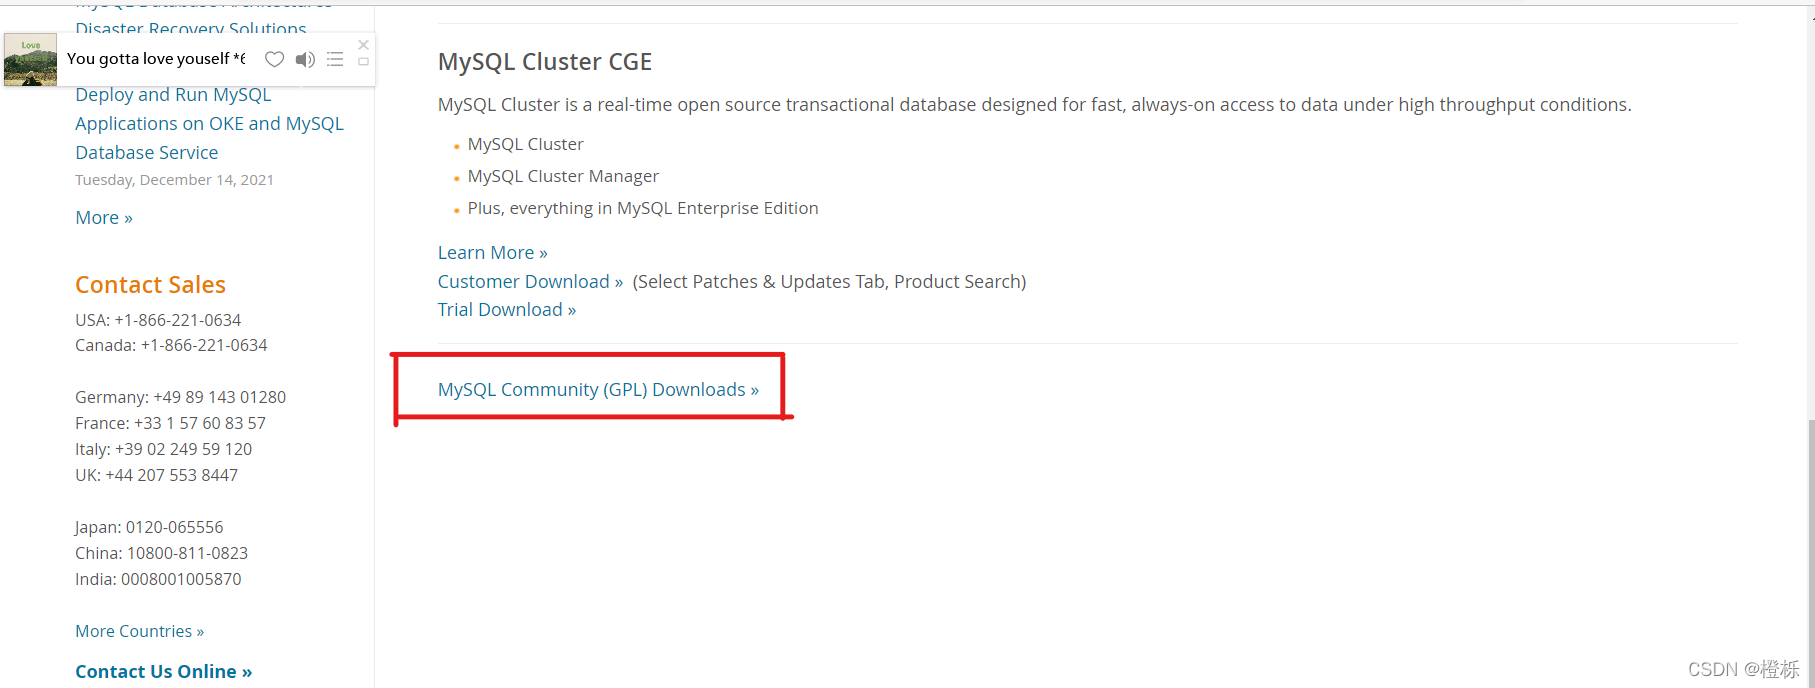The image size is (1815, 688).
Task: Open Contact Us Online link
Action: pos(164,672)
